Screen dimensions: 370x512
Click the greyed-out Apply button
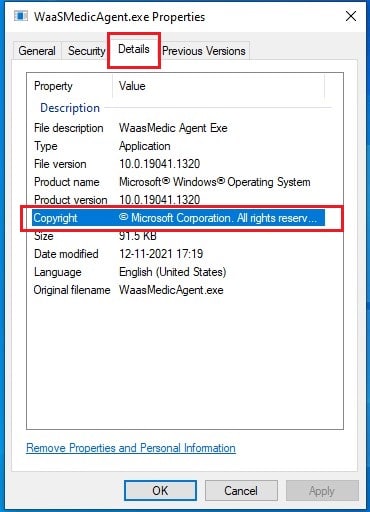pos(322,491)
